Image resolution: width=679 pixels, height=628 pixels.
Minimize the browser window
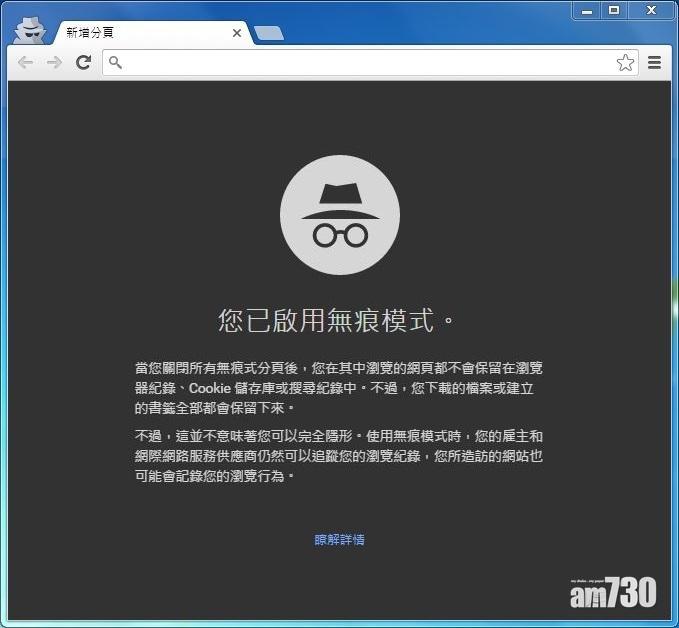588,10
